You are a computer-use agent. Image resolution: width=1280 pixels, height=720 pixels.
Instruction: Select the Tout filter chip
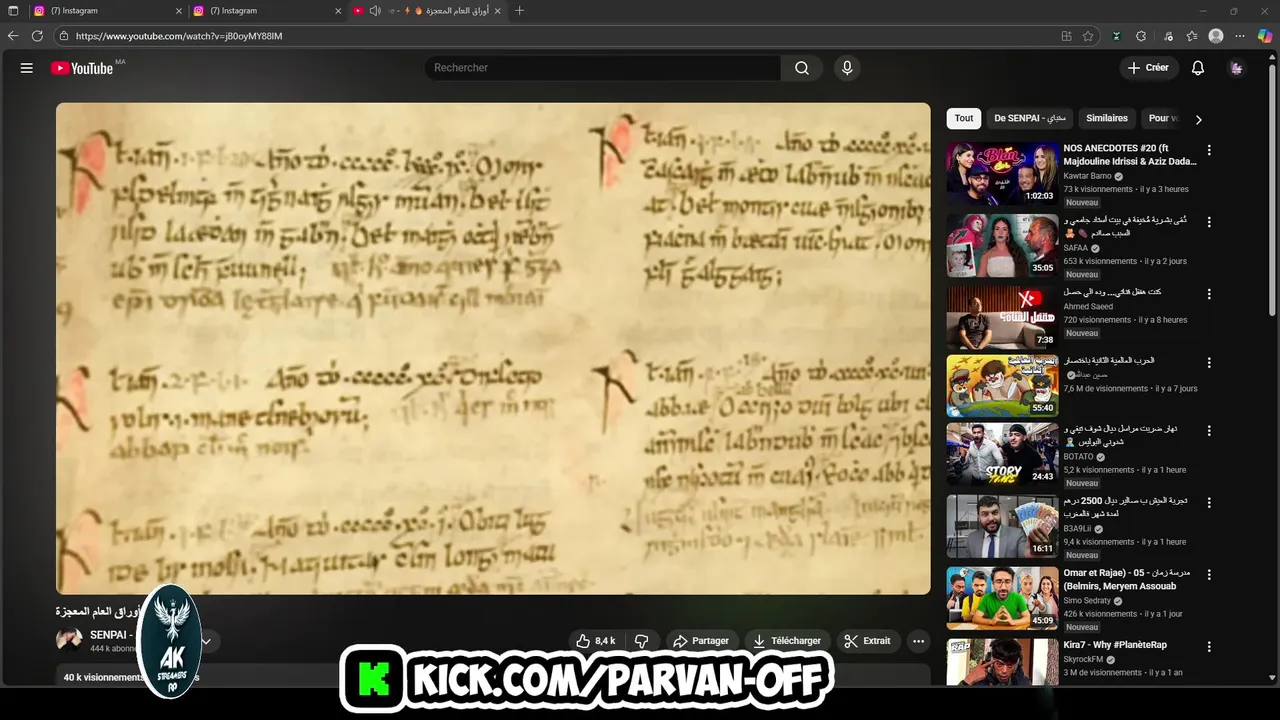pos(964,118)
